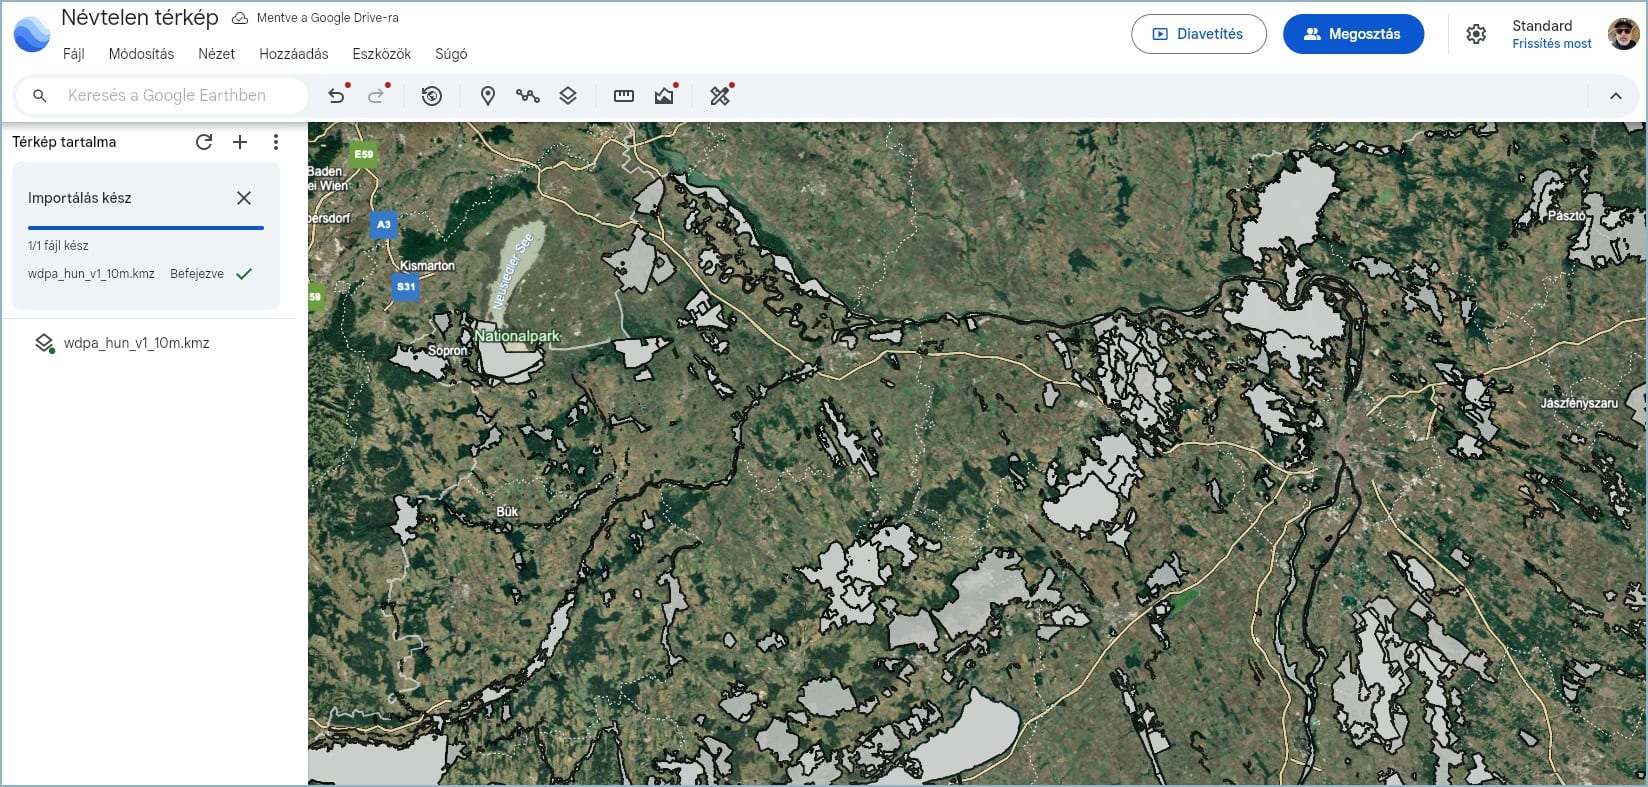Viewport: 1648px width, 787px height.
Task: Click Frissítés most upgrade link
Action: tap(1552, 44)
